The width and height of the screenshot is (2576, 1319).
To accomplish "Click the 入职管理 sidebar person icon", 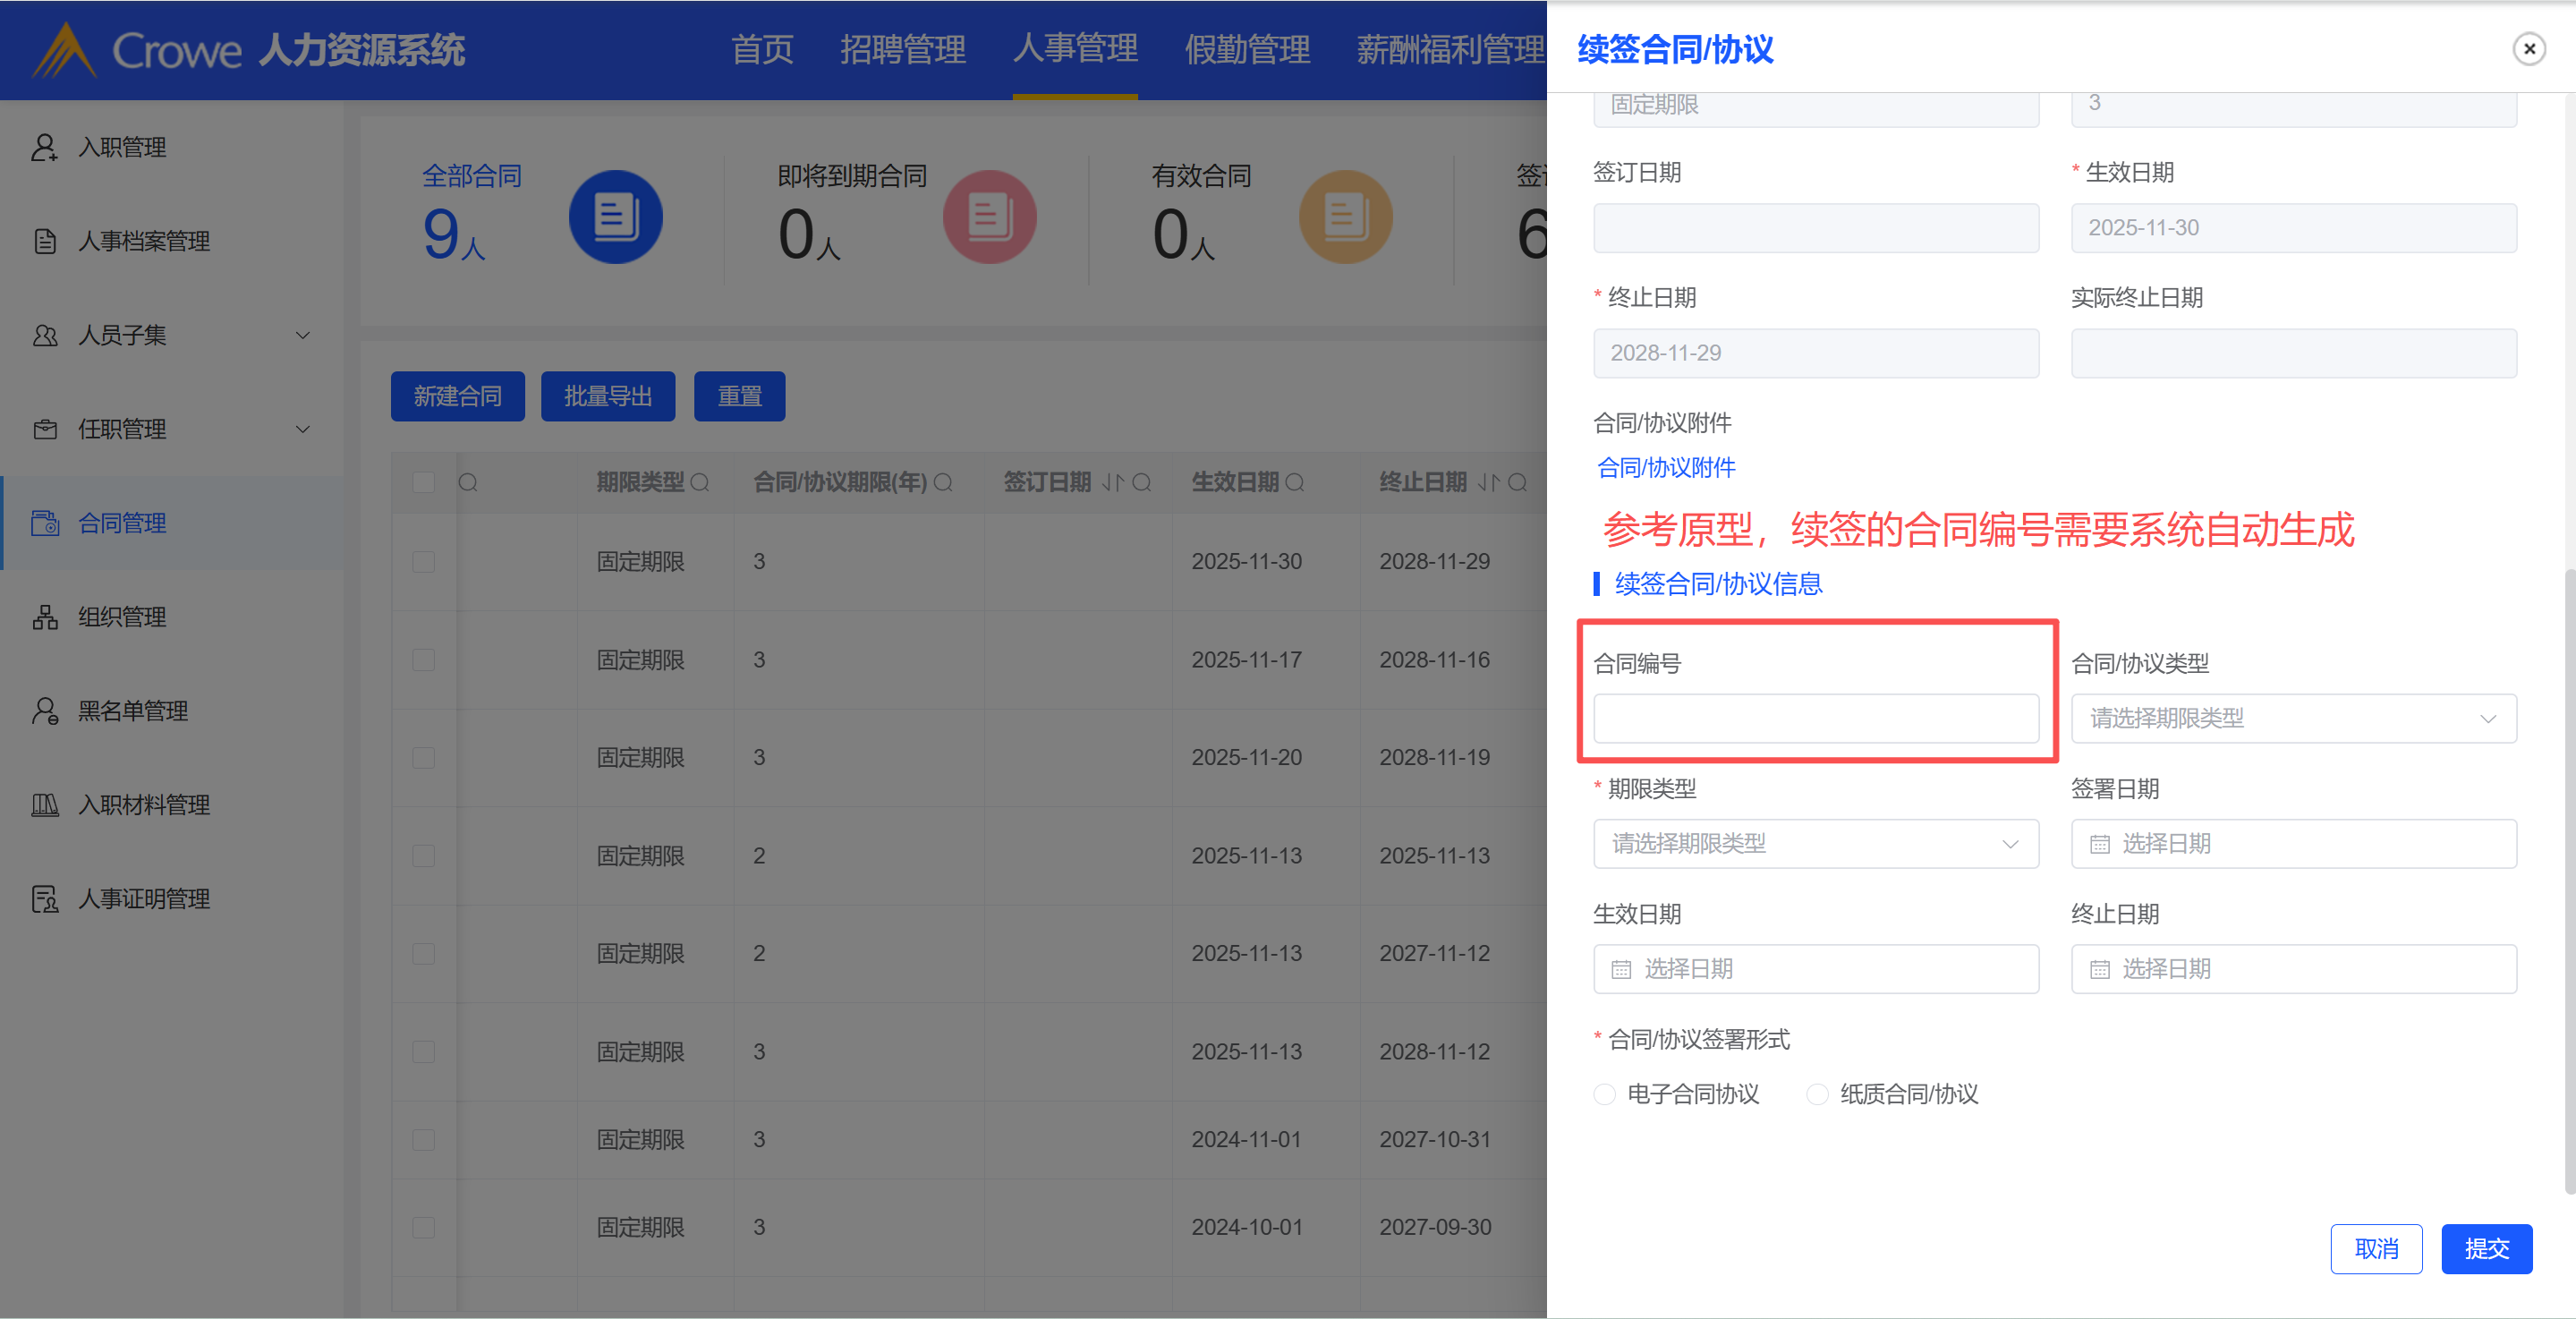I will [44, 148].
